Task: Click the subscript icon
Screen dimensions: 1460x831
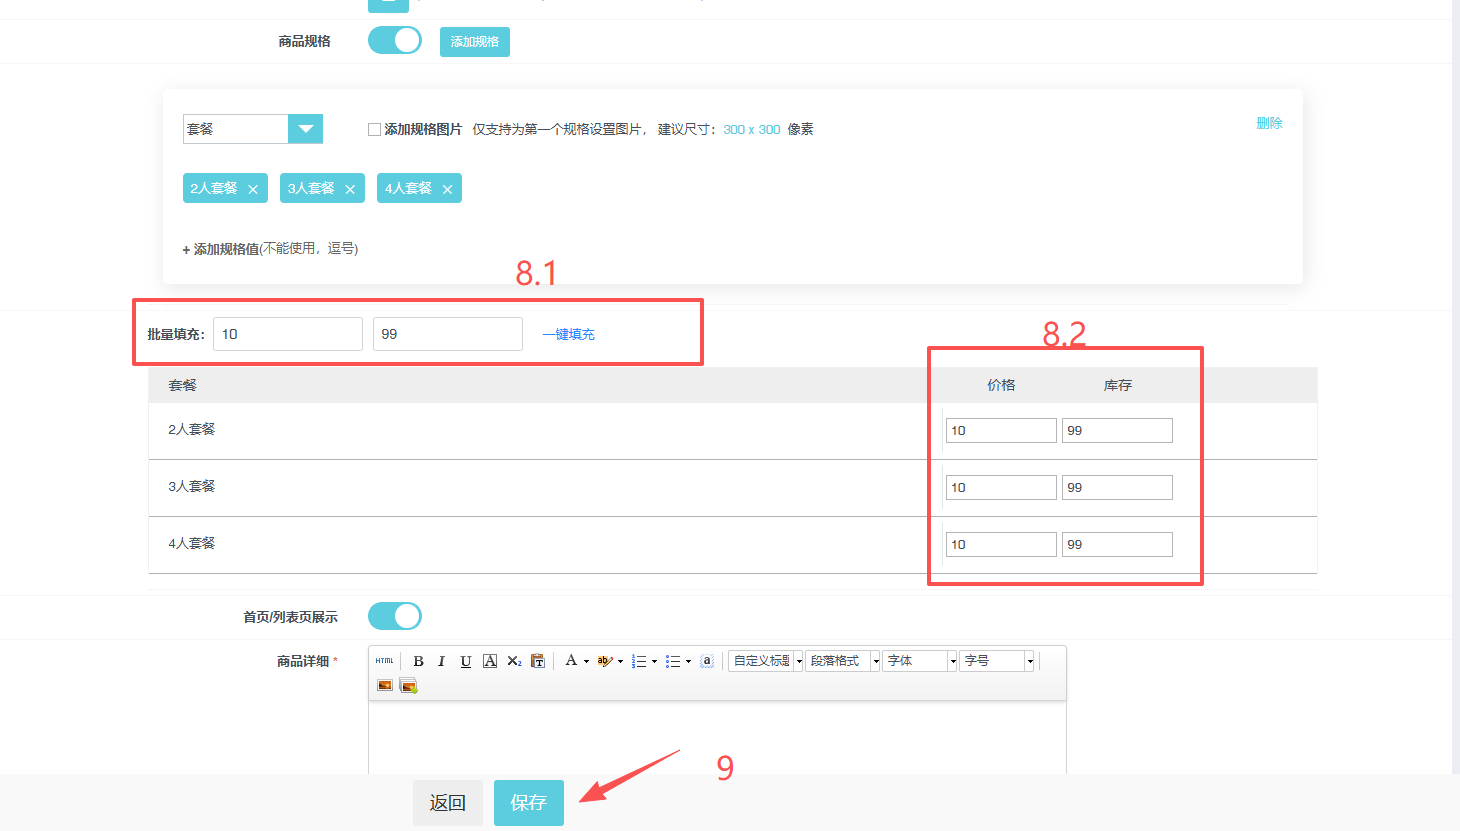Action: click(514, 661)
